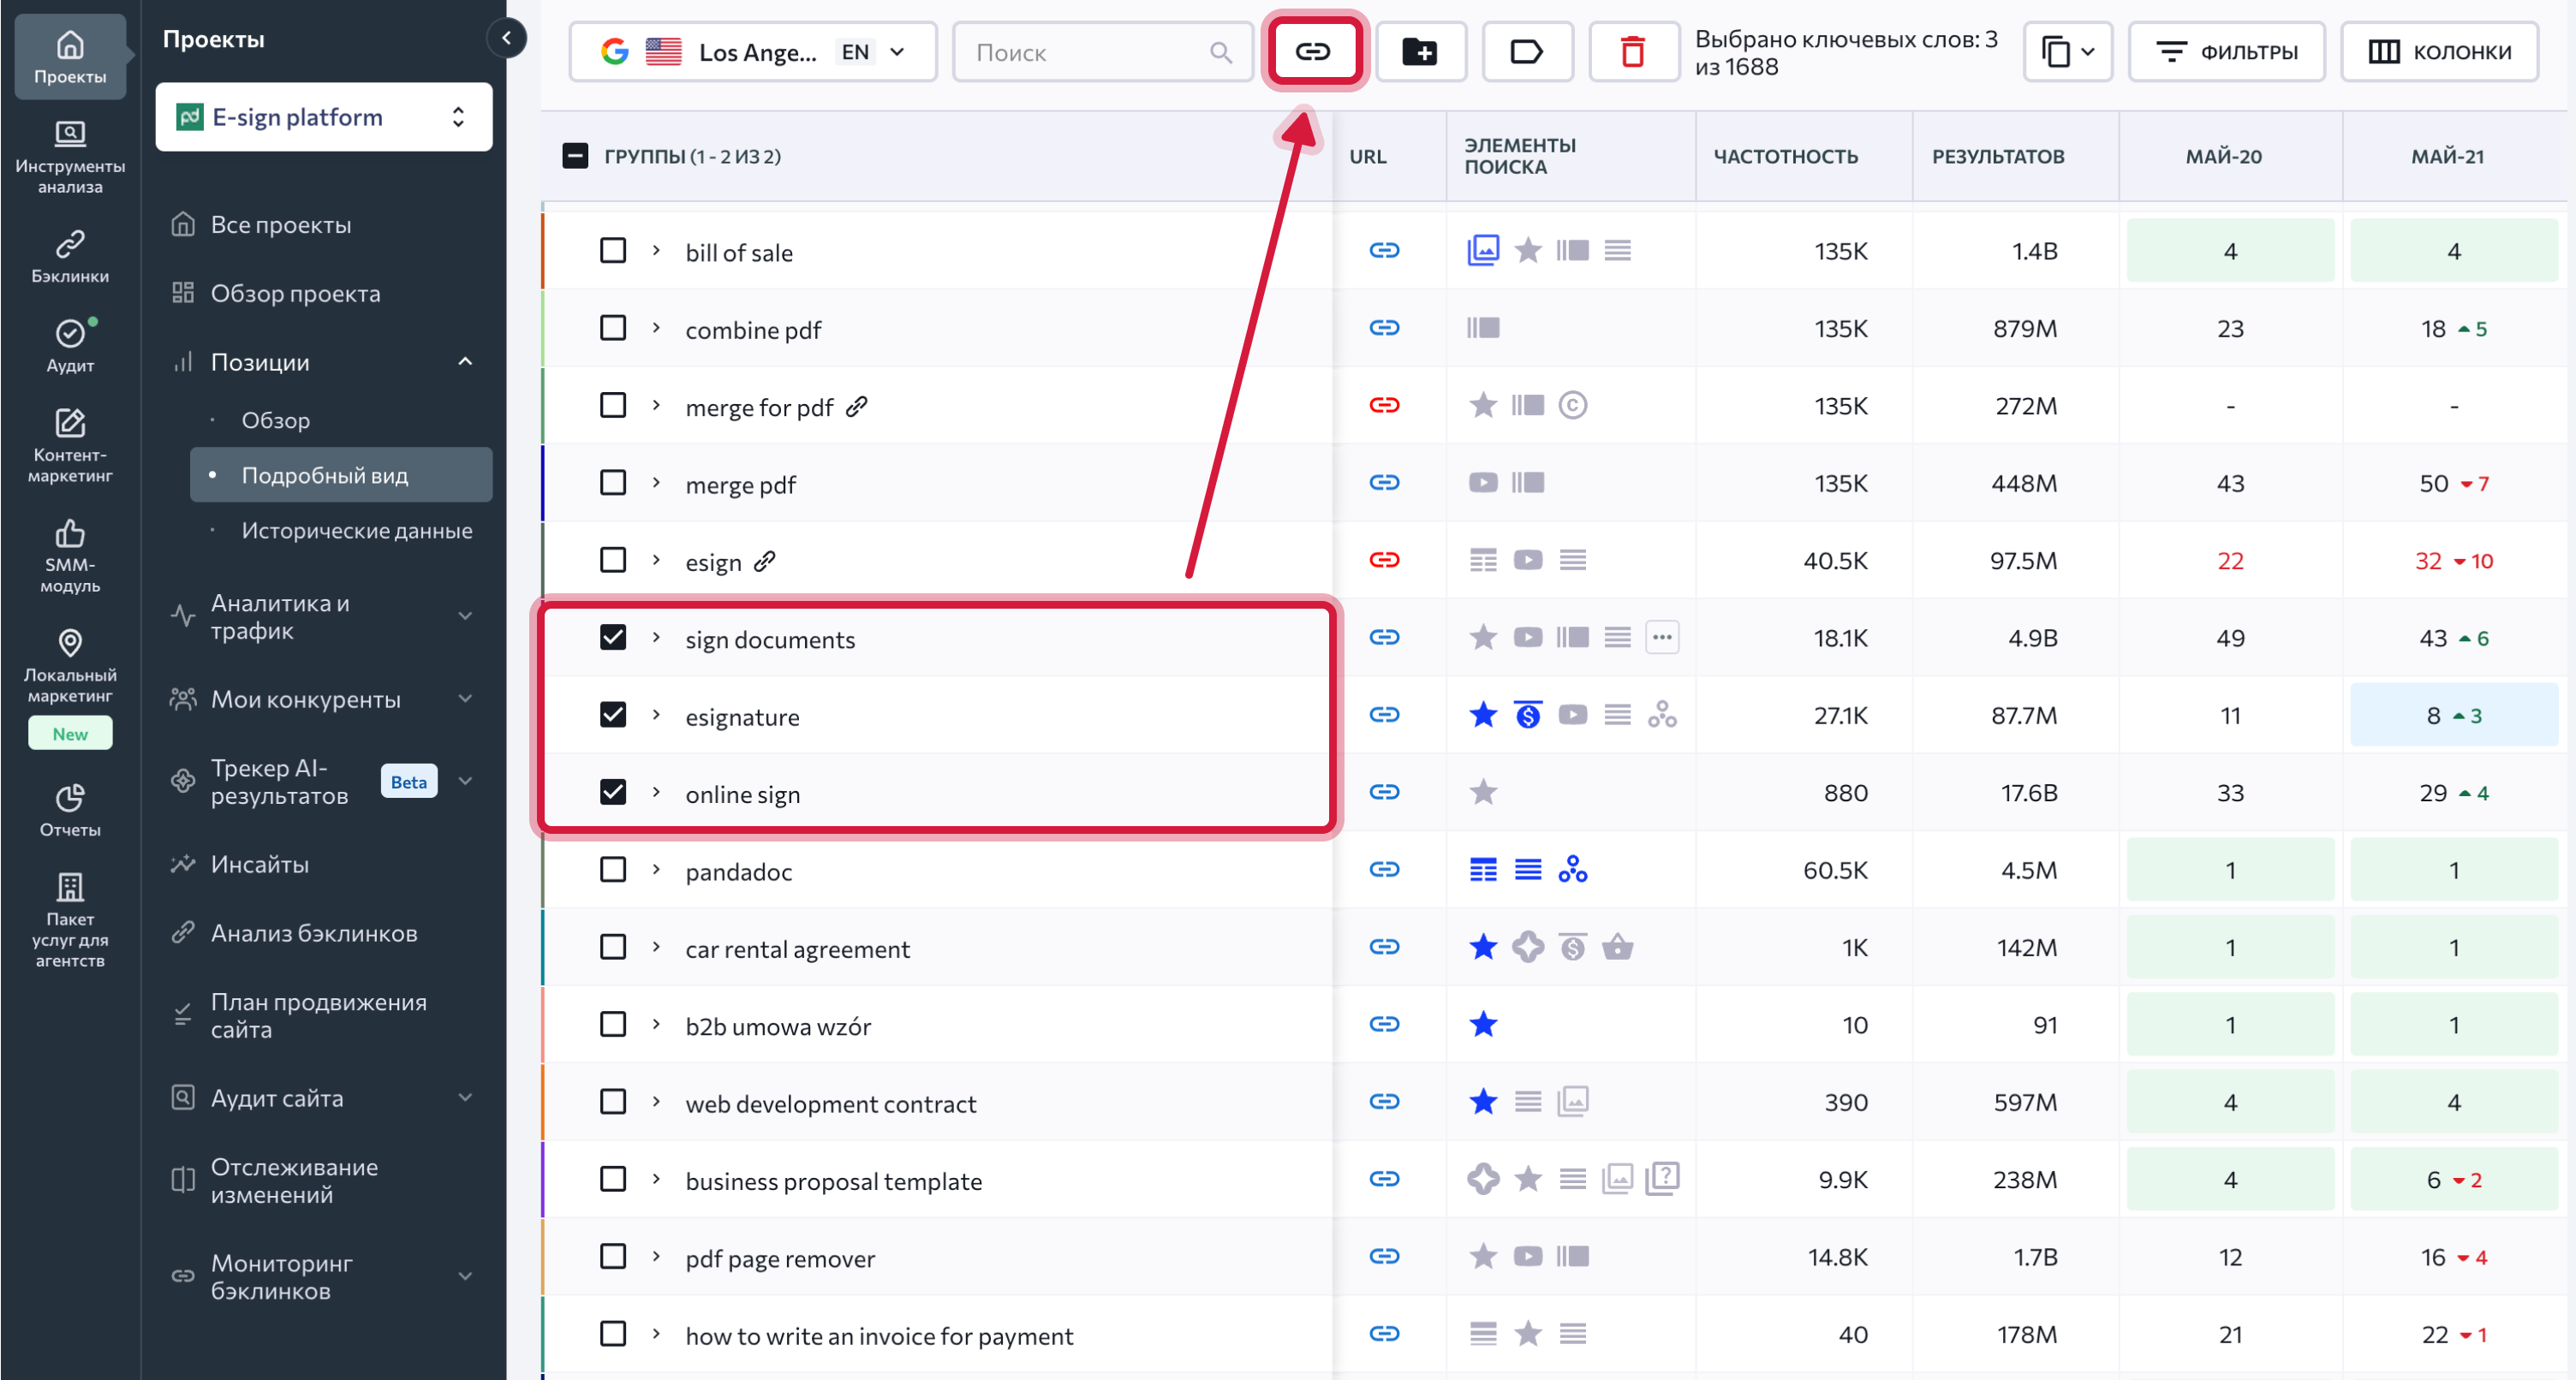
Task: Click the link URL toolbar icon
Action: [x=1313, y=51]
